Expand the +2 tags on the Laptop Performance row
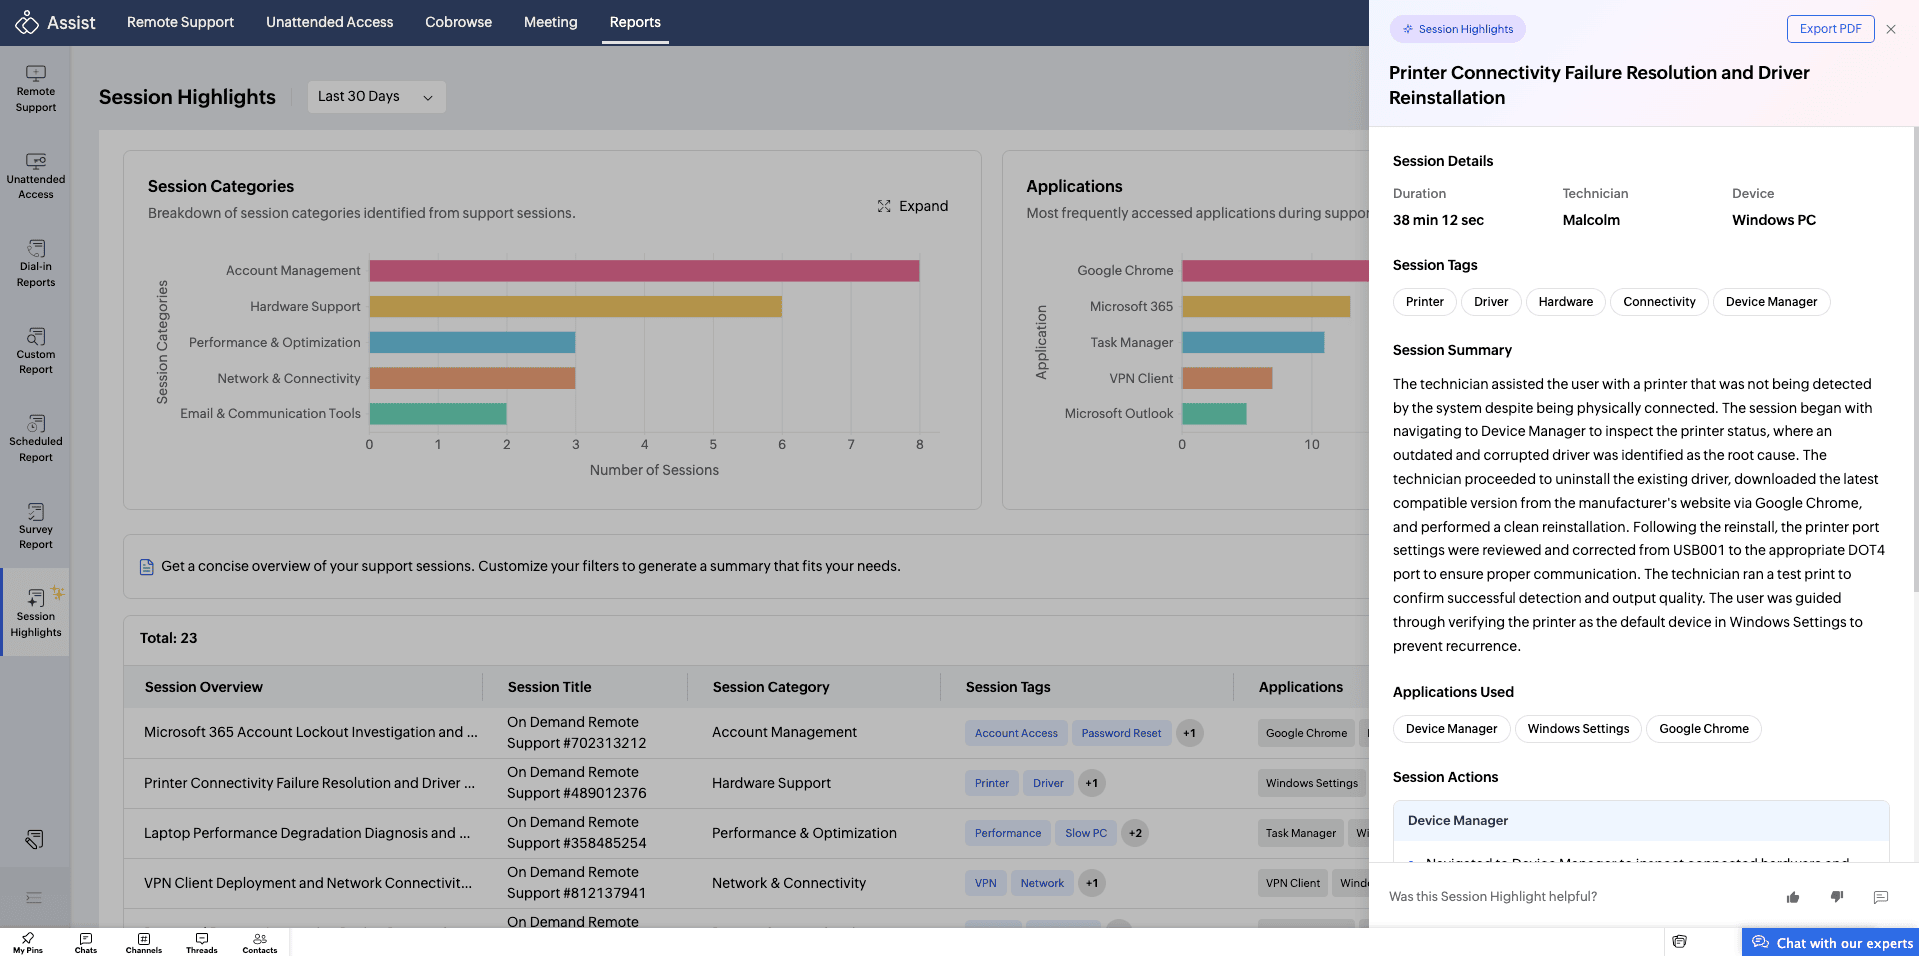The height and width of the screenshot is (956, 1919). coord(1135,833)
